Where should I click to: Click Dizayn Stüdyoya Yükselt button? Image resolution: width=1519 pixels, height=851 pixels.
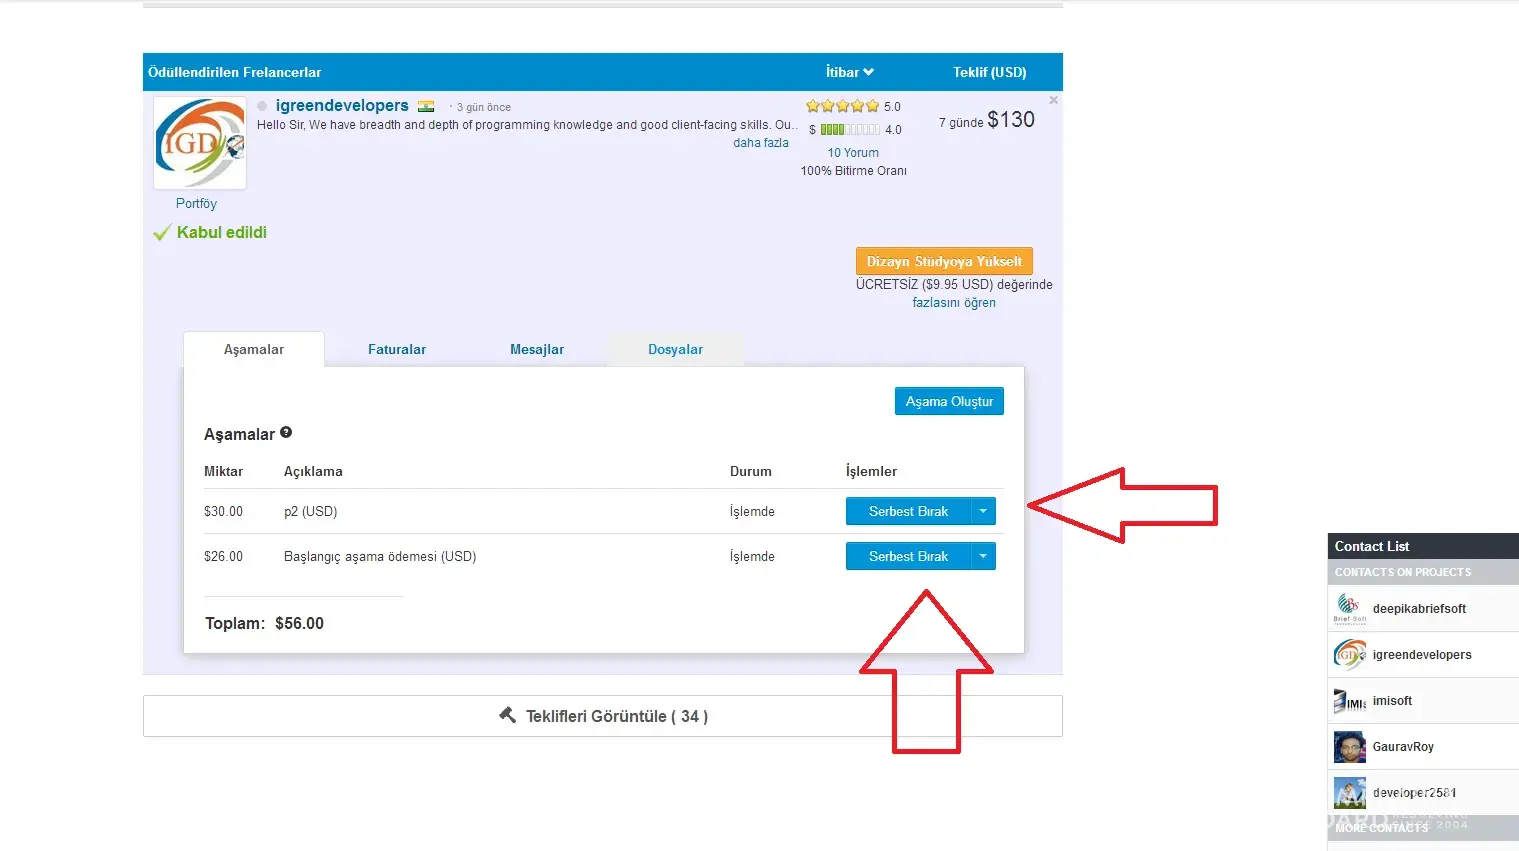click(x=944, y=261)
